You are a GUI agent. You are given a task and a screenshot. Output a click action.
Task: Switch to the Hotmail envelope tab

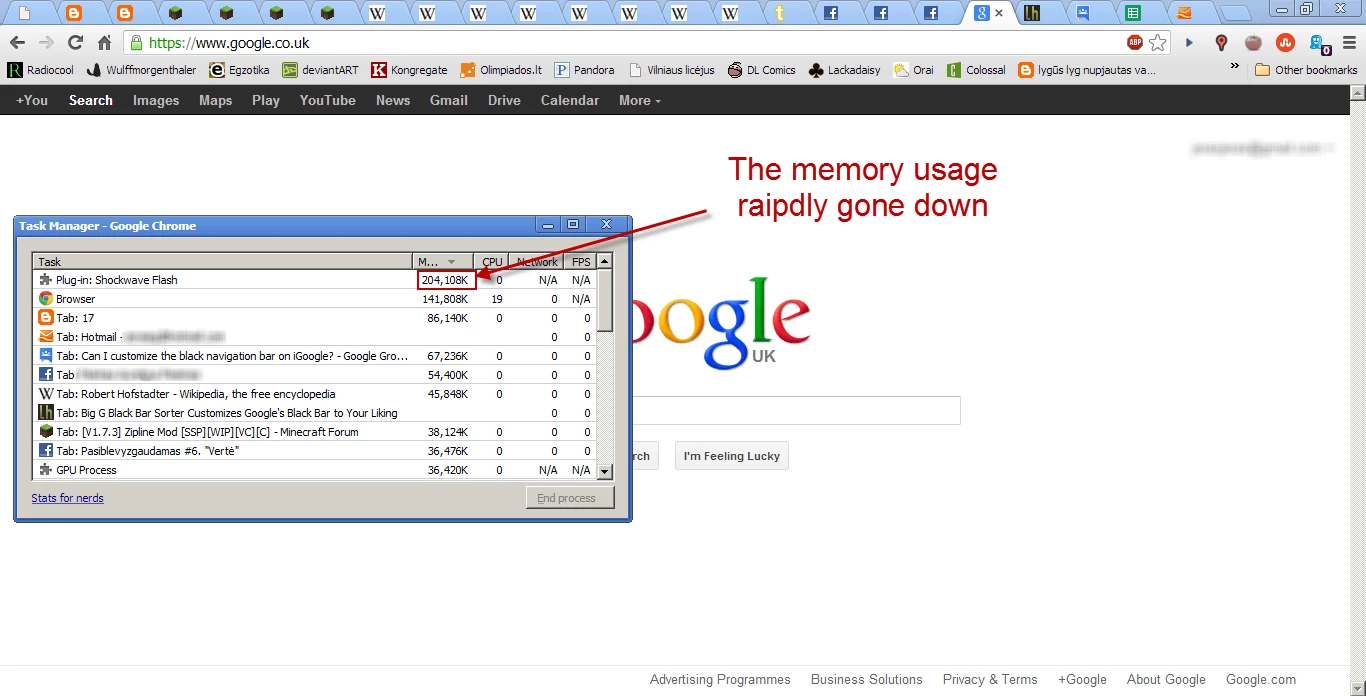click(x=1185, y=13)
